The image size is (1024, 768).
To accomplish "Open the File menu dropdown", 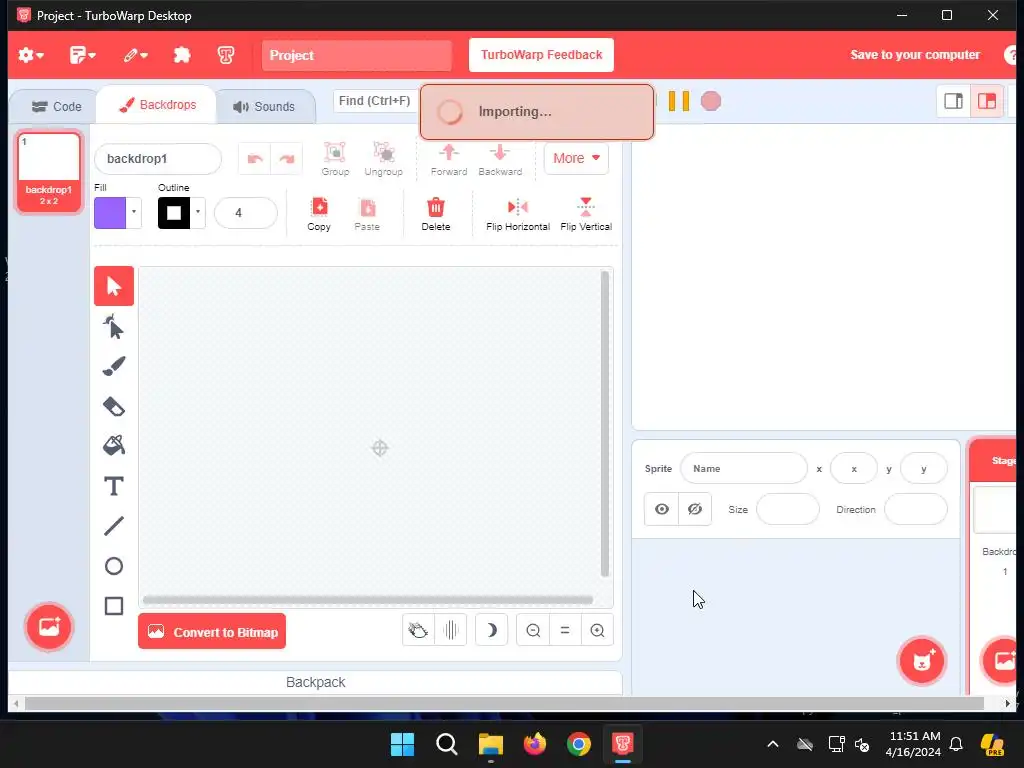I will click(x=82, y=55).
